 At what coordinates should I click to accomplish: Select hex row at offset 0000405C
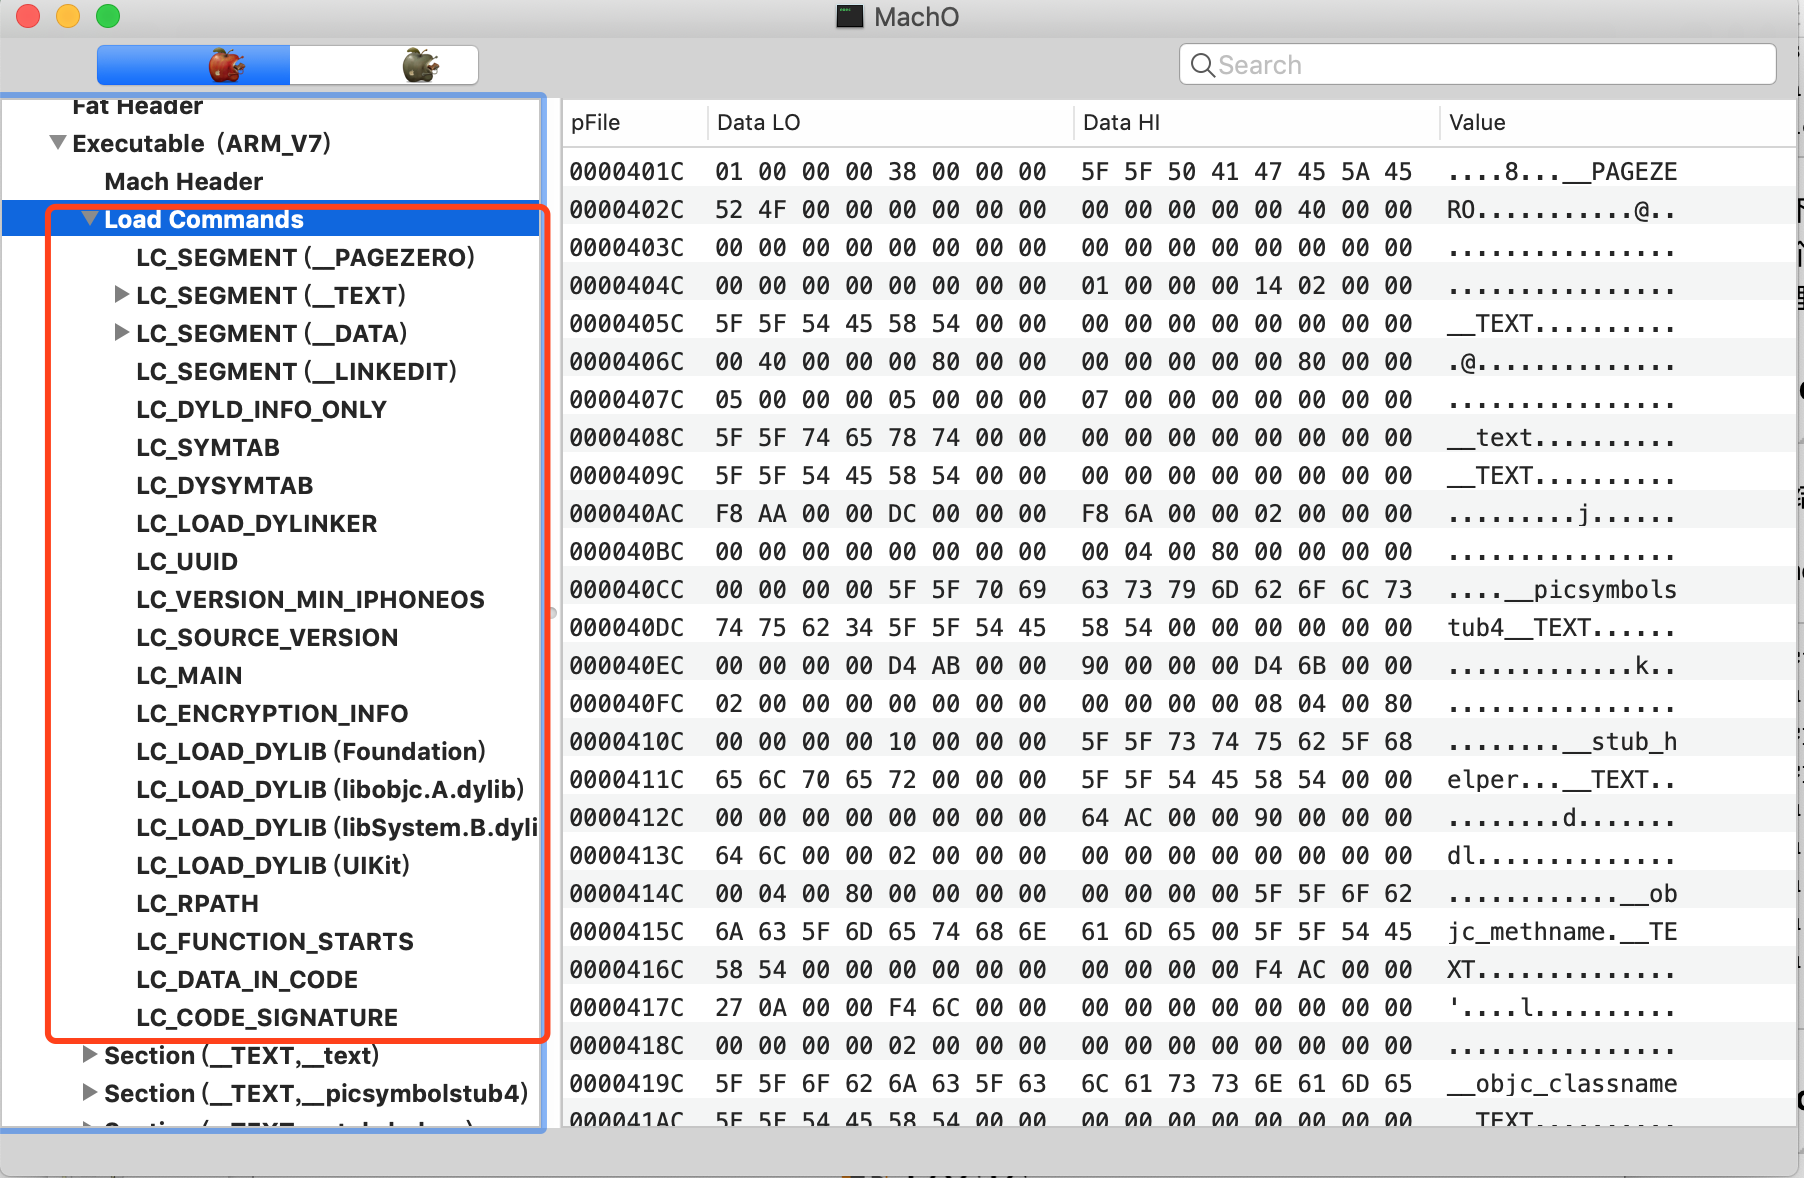pos(1179,323)
